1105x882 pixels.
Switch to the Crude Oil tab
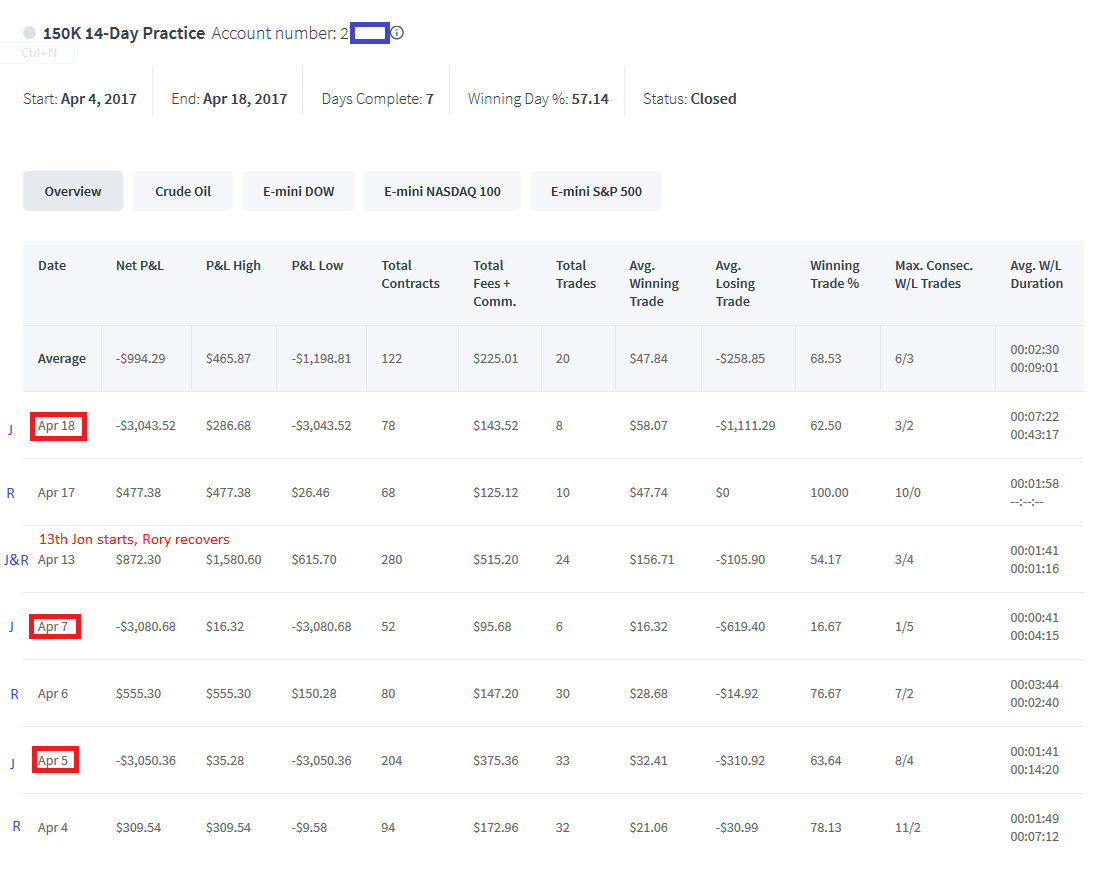point(183,191)
